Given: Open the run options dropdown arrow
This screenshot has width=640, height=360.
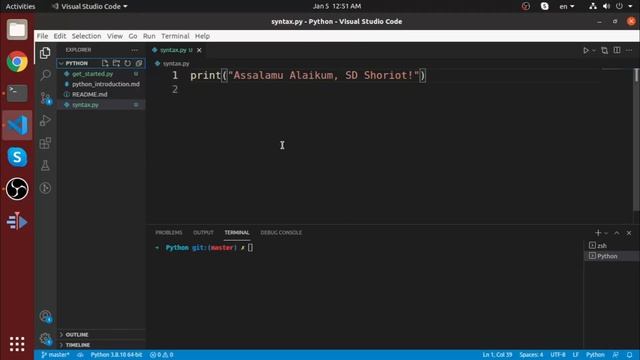Looking at the screenshot, I should tap(594, 51).
